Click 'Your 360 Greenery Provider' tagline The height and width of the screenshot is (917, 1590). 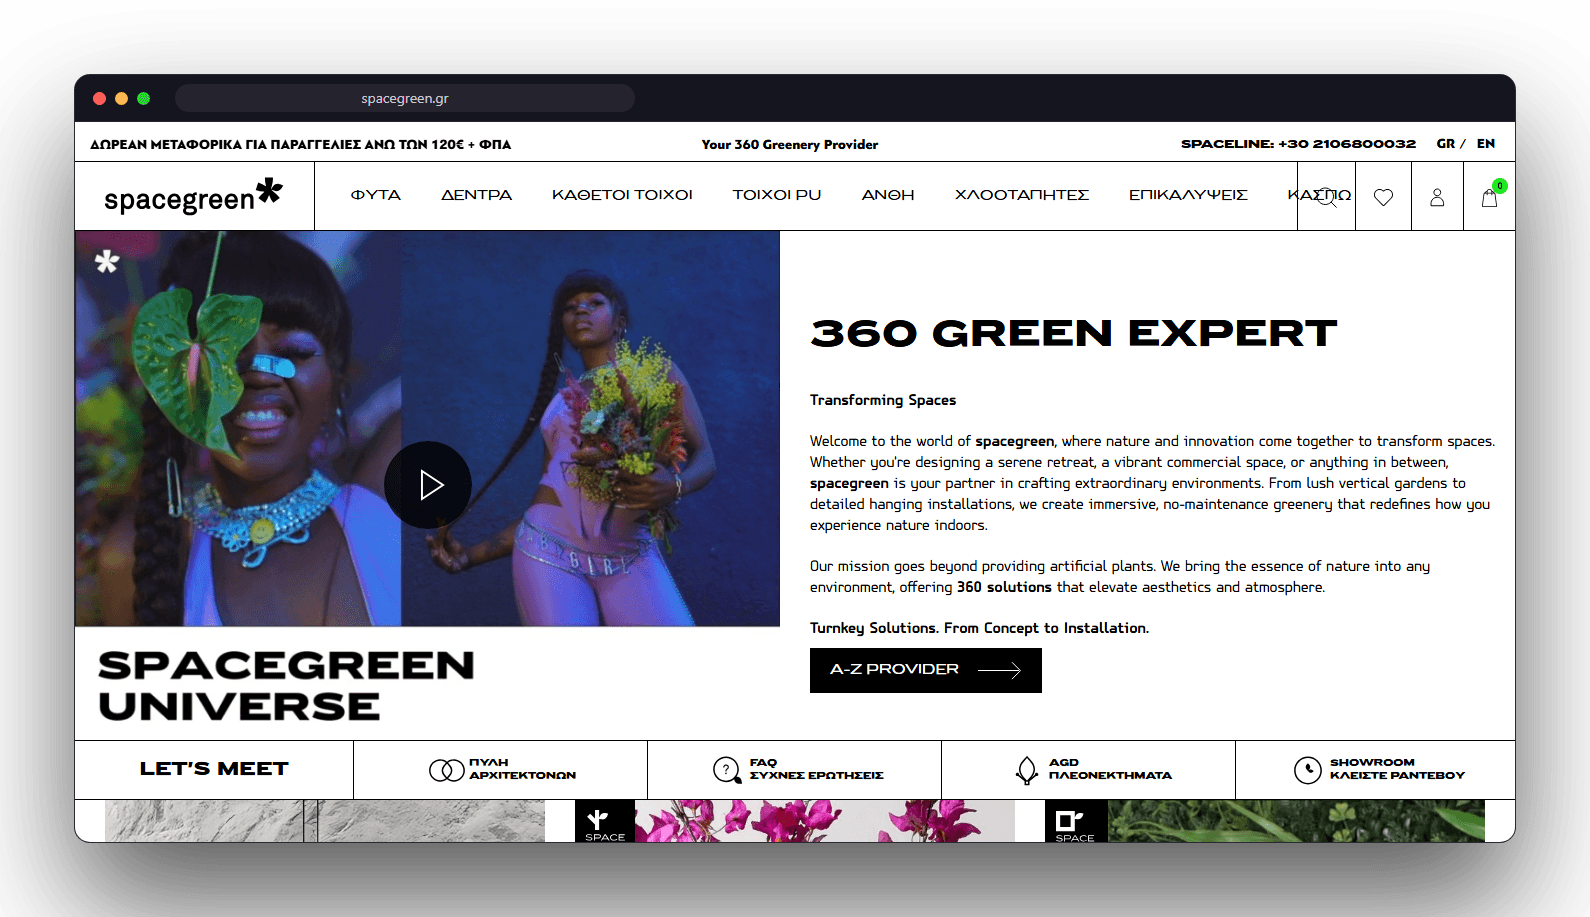pyautogui.click(x=790, y=144)
